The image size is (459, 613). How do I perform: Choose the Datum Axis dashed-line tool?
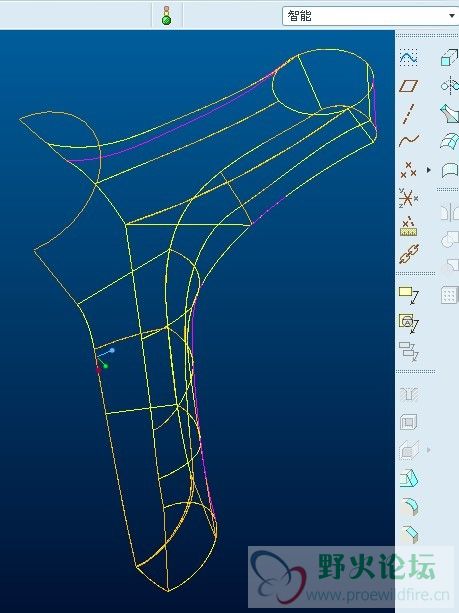[409, 114]
